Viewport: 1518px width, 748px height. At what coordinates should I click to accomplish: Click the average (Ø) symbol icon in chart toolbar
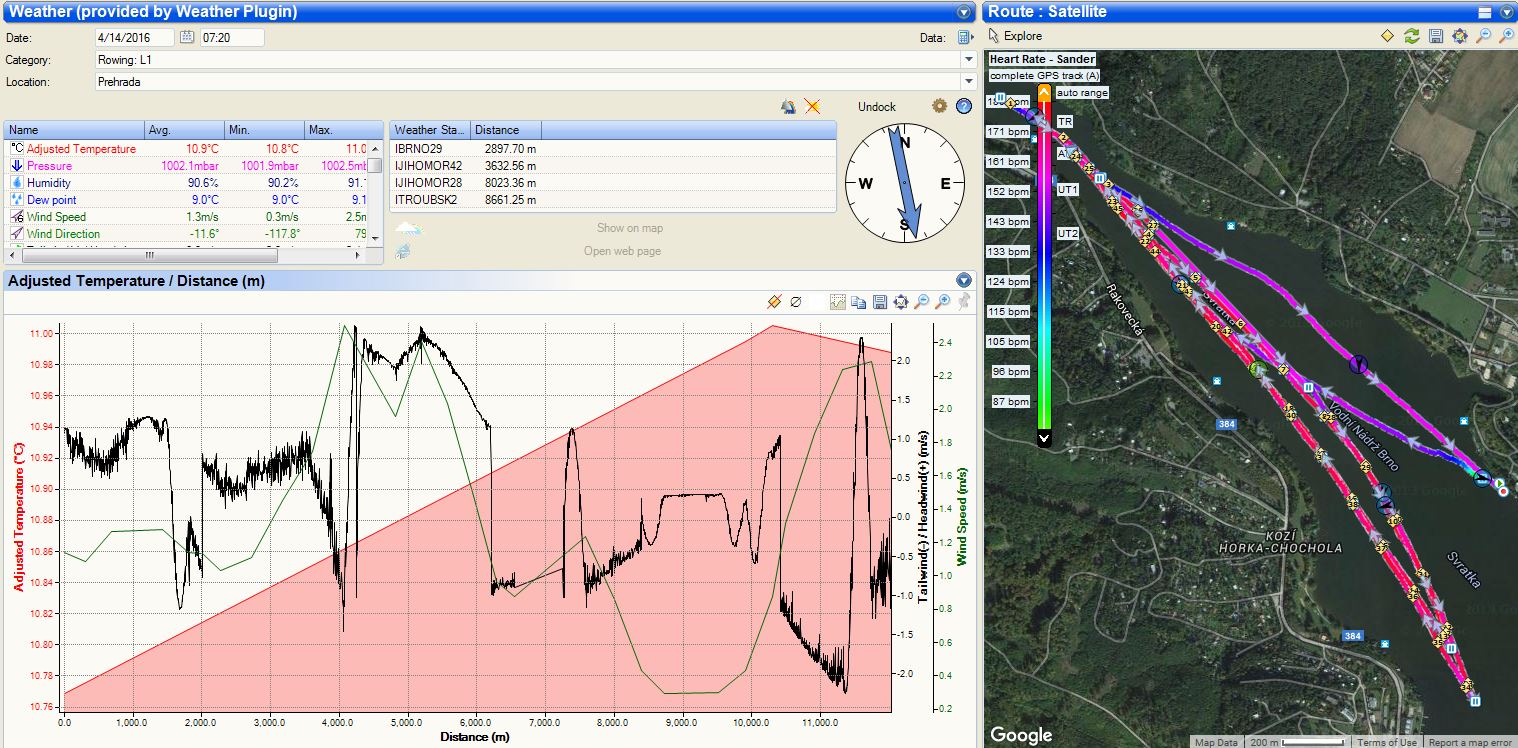pyautogui.click(x=796, y=301)
